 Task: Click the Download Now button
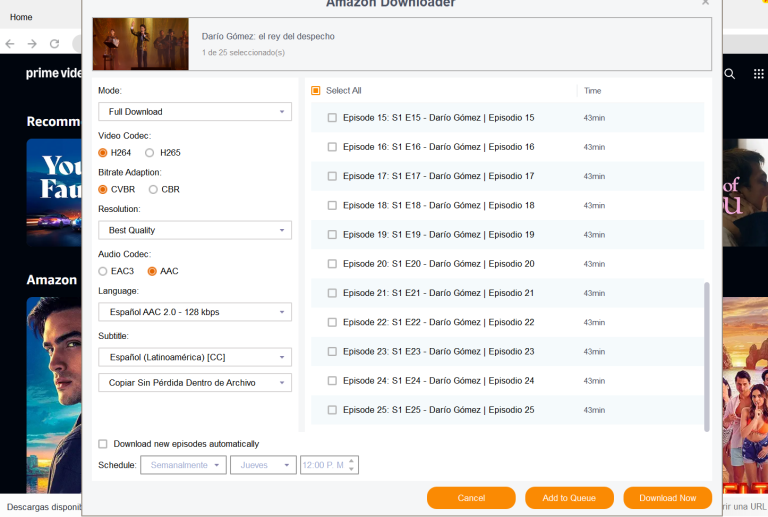667,498
